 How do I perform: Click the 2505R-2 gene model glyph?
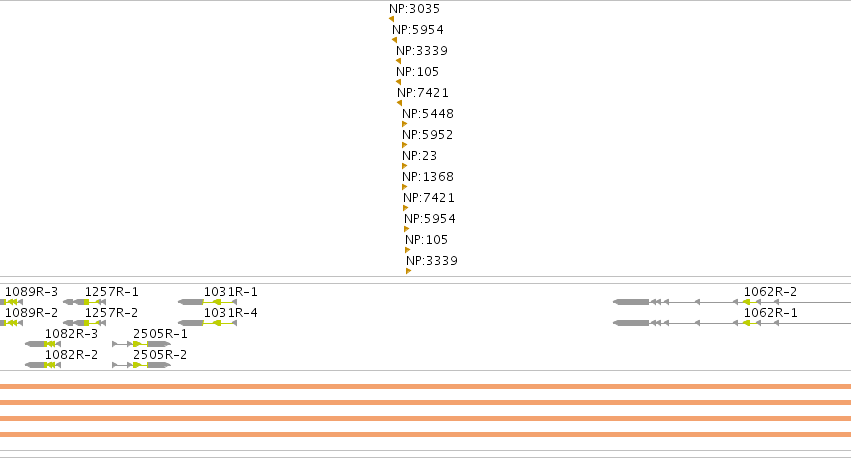(142, 365)
